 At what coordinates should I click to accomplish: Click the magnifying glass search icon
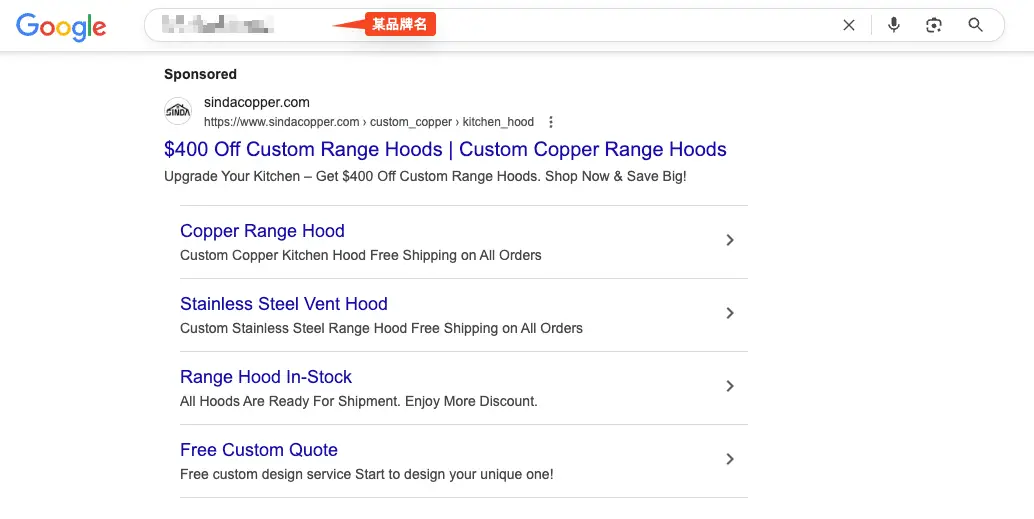click(x=975, y=25)
